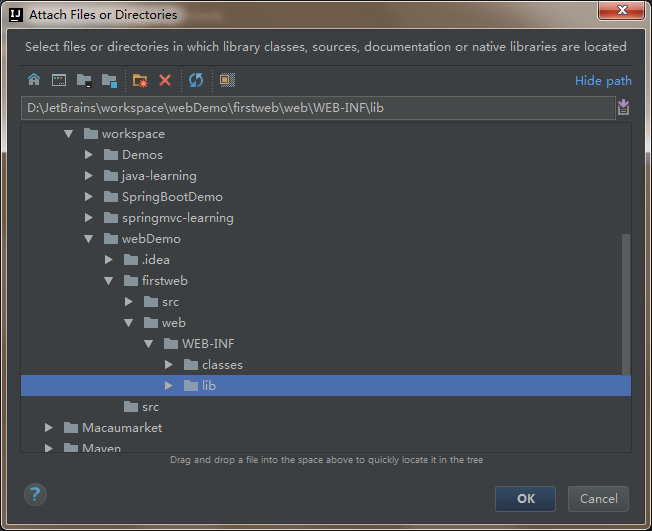Viewport: 652px width, 531px height.
Task: Select the src folder below lib
Action: 326,407
